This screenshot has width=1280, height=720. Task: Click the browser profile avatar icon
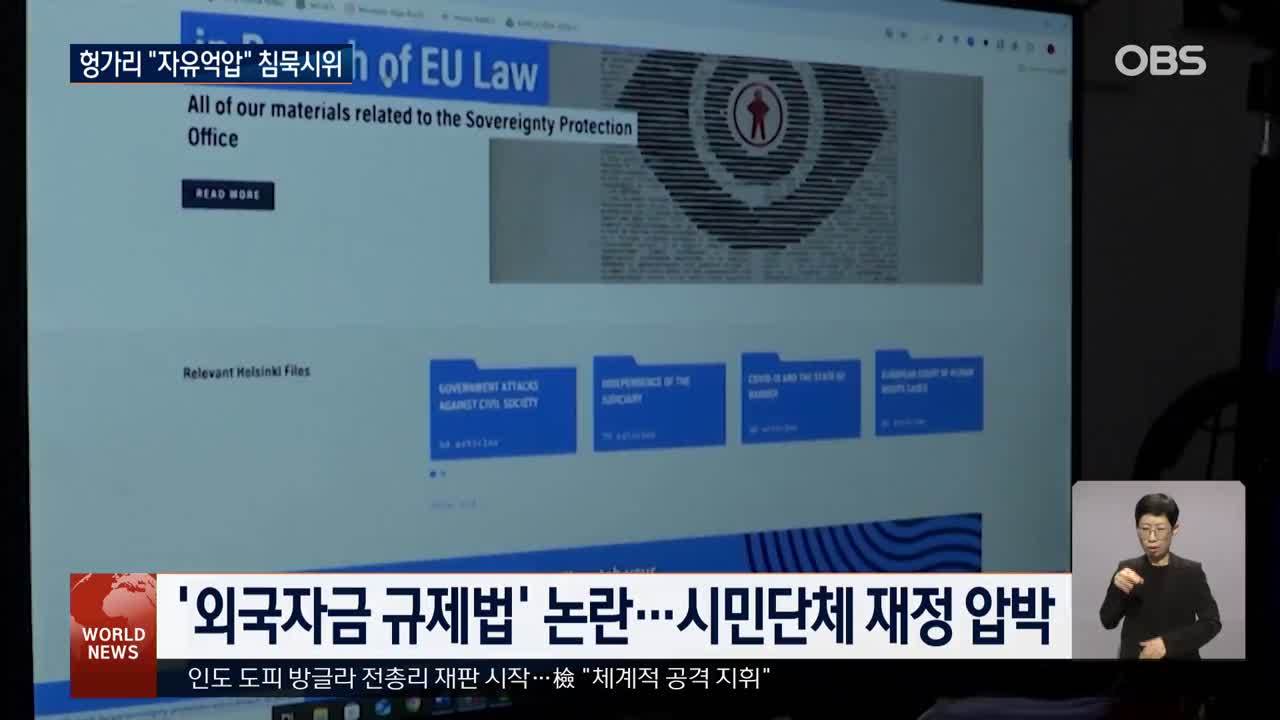click(1050, 47)
